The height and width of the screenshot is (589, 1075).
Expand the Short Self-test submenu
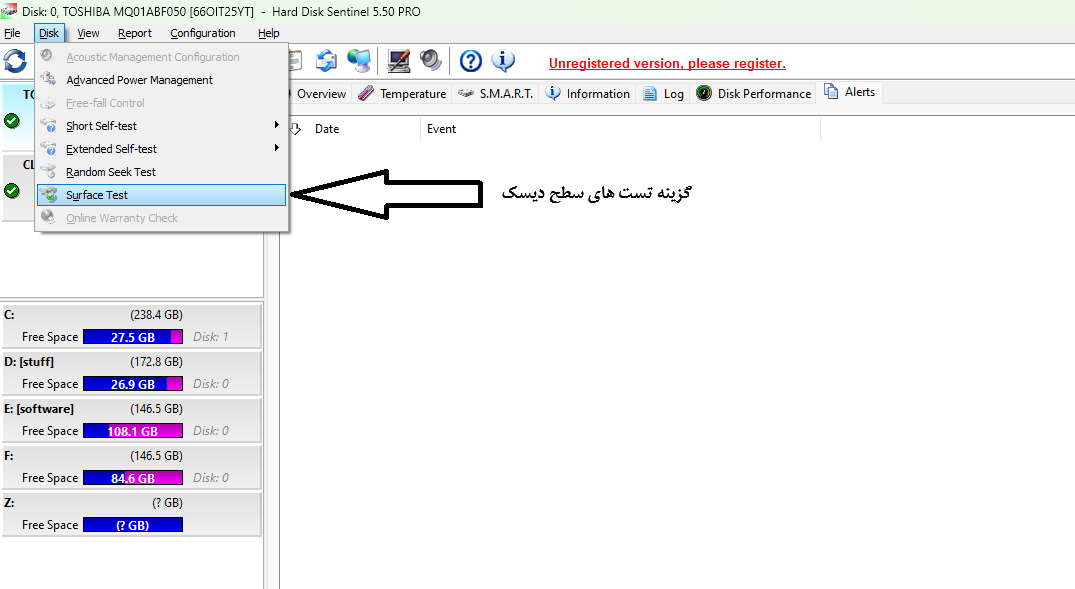point(162,126)
